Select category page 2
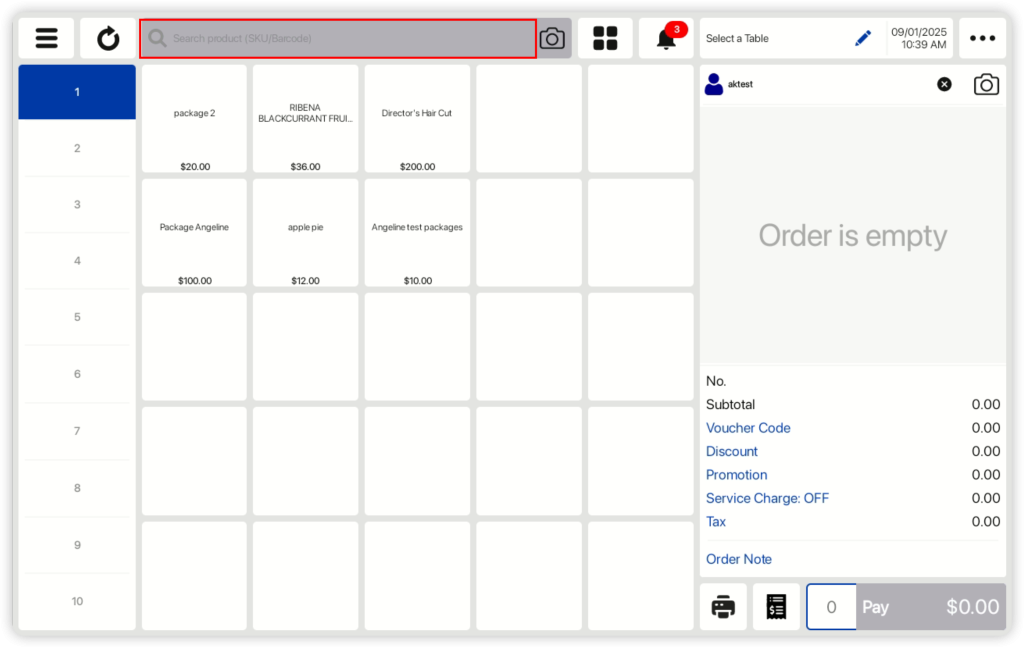 [x=77, y=148]
